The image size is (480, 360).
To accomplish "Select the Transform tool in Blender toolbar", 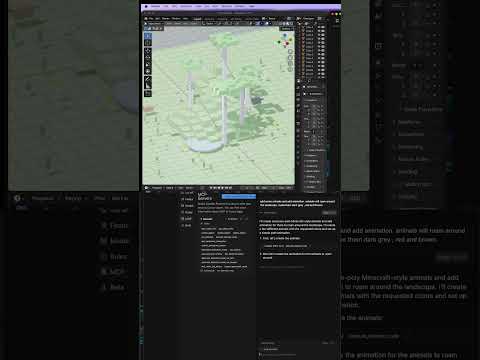I will (148, 71).
